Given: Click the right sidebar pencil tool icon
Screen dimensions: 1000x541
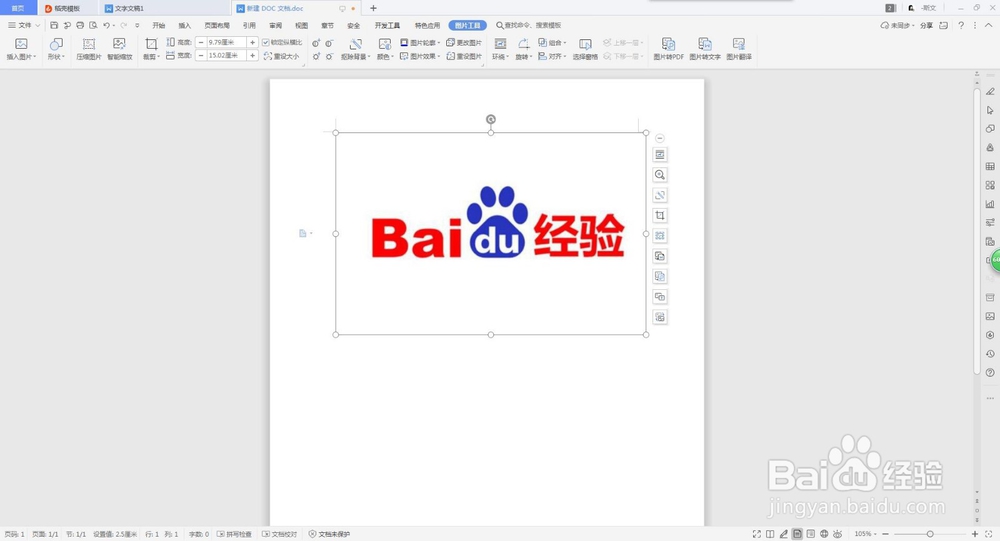Looking at the screenshot, I should (990, 91).
